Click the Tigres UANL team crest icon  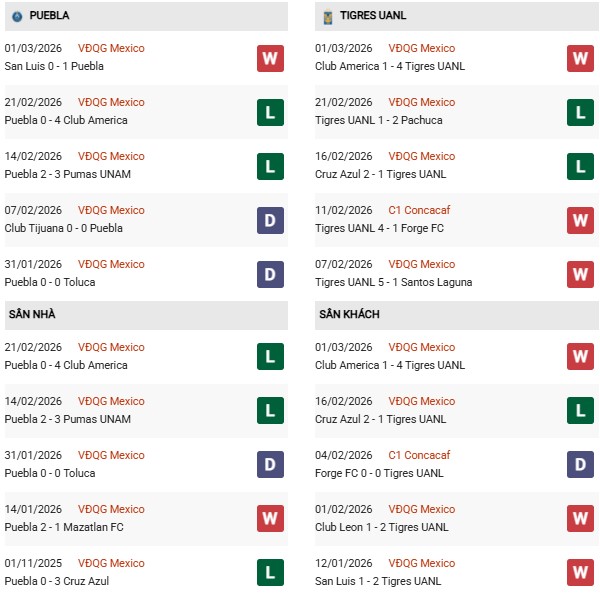[327, 16]
